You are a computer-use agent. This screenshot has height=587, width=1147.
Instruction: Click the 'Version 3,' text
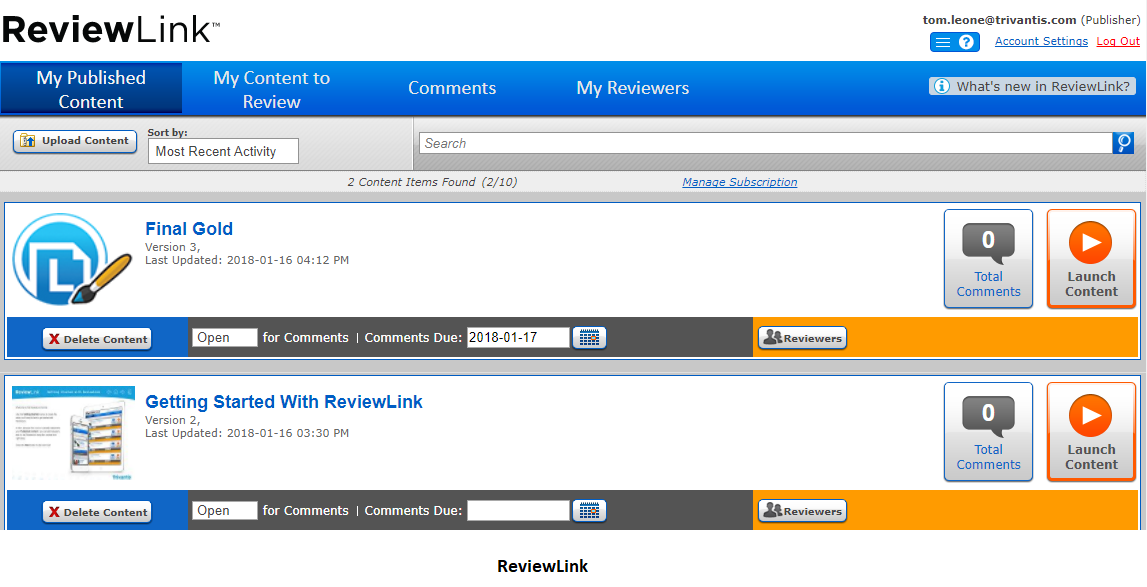click(x=173, y=247)
